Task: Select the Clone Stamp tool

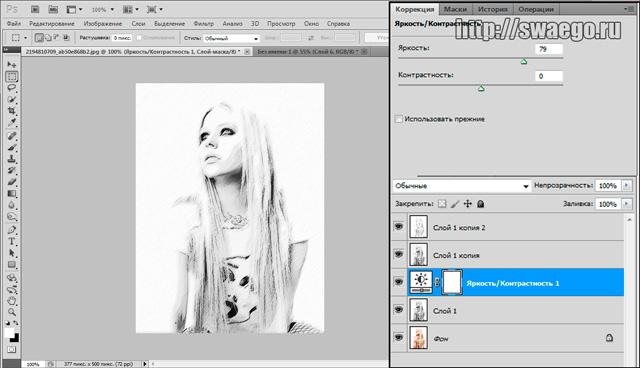Action: [x=12, y=159]
